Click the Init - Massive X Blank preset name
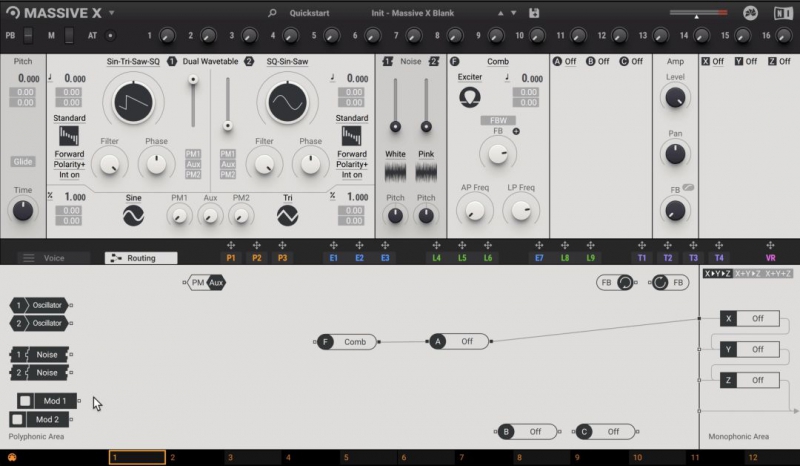The image size is (800, 466). coord(412,13)
